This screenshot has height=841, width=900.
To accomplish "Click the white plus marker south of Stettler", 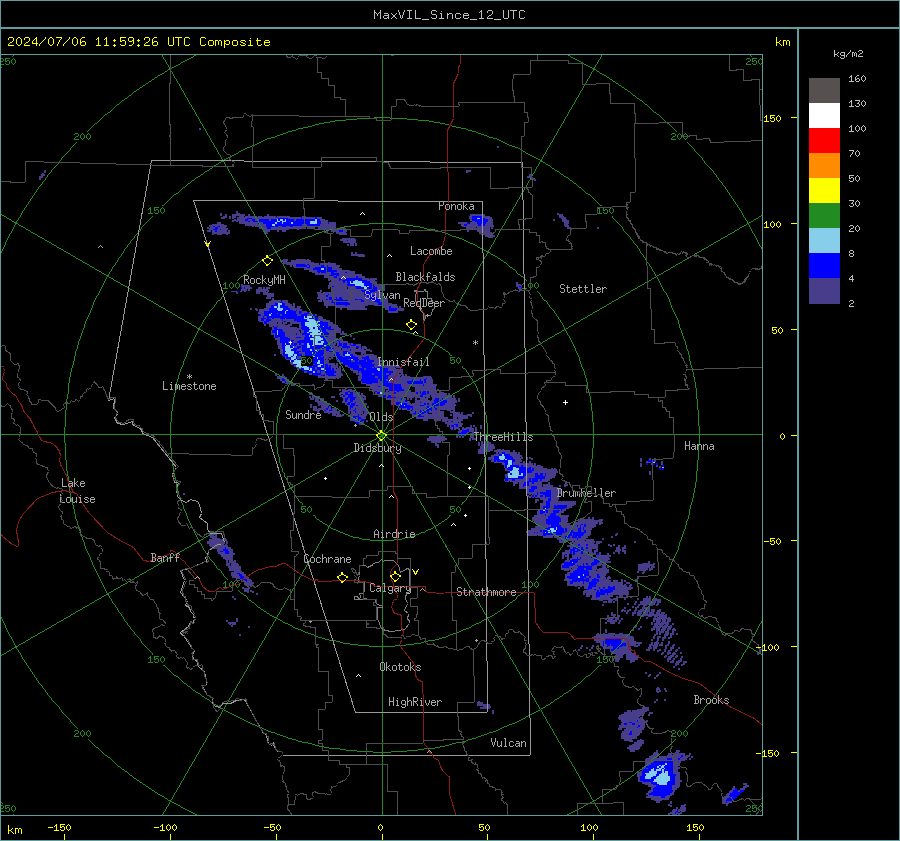I will pyautogui.click(x=565, y=402).
